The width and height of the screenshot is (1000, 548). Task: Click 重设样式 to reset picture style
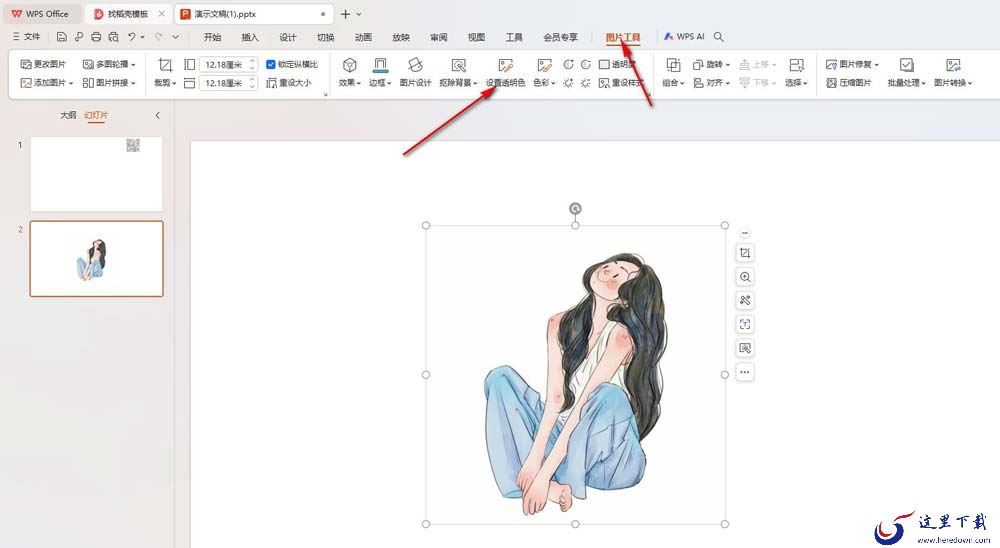click(x=621, y=83)
